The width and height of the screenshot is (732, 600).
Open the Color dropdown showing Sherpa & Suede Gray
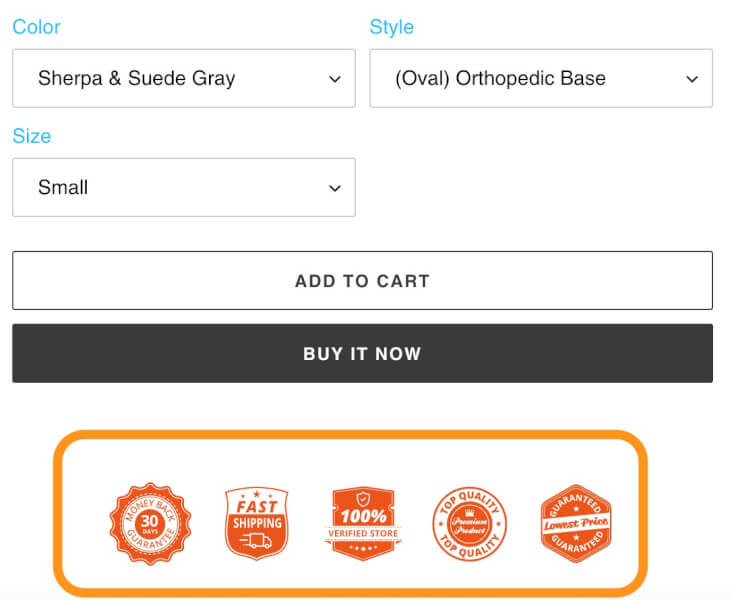point(184,78)
